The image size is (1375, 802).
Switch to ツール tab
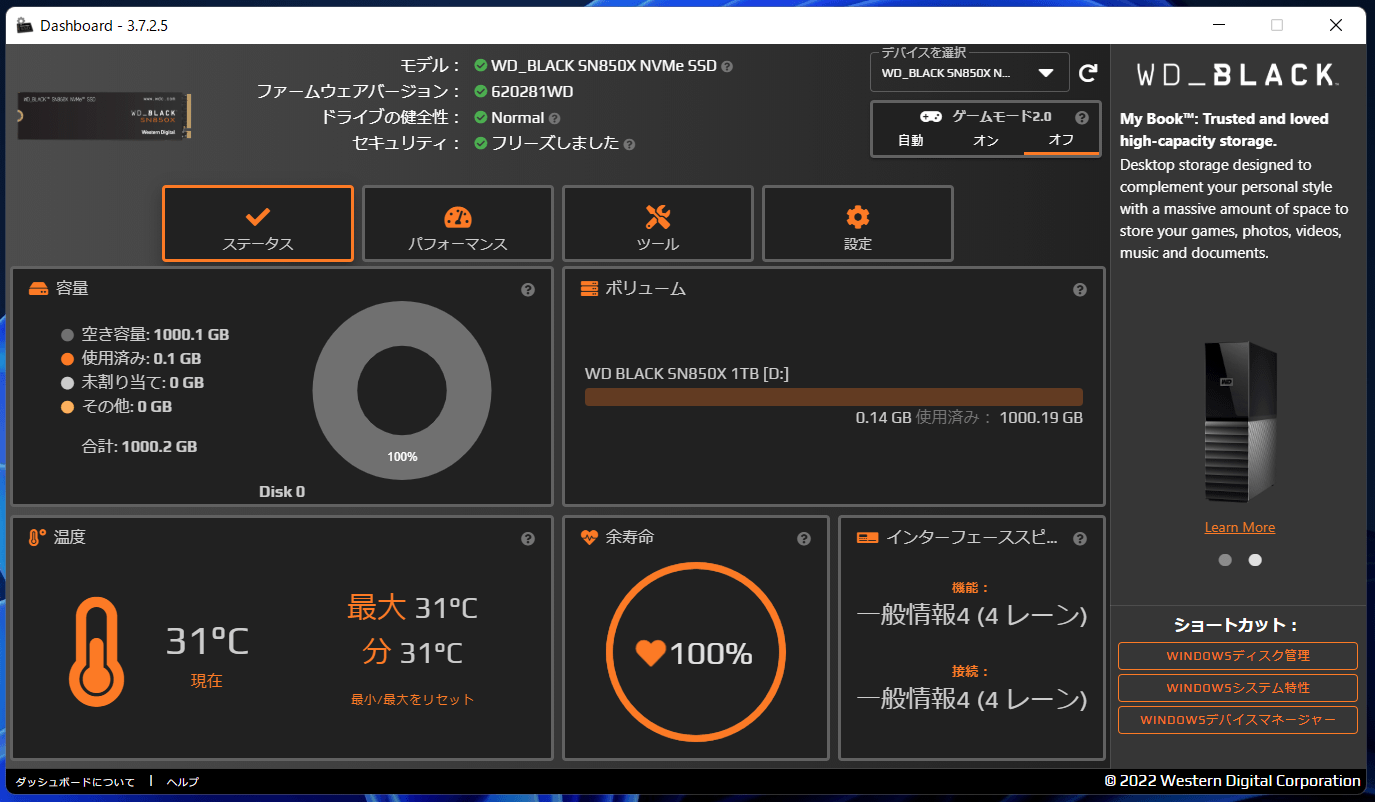pyautogui.click(x=658, y=224)
